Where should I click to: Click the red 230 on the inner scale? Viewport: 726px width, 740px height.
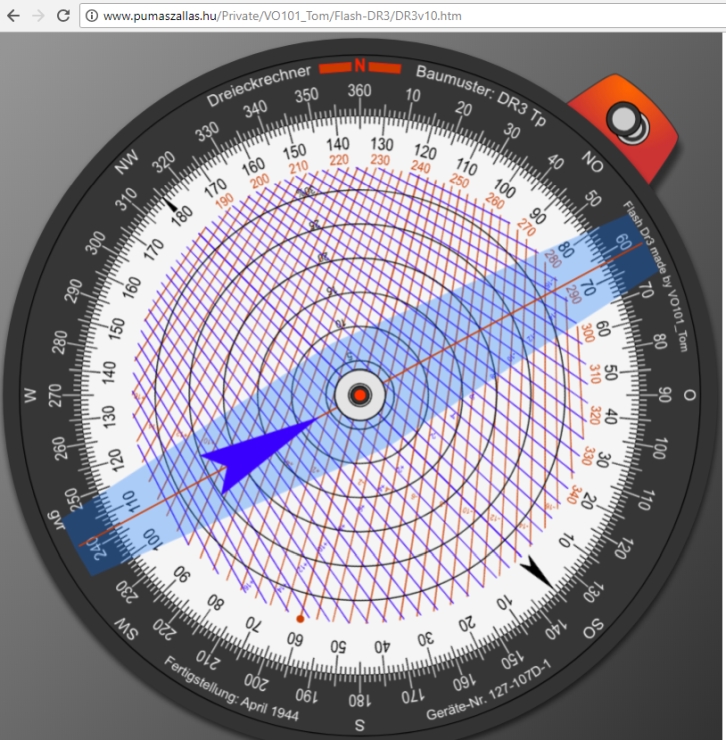click(x=380, y=160)
